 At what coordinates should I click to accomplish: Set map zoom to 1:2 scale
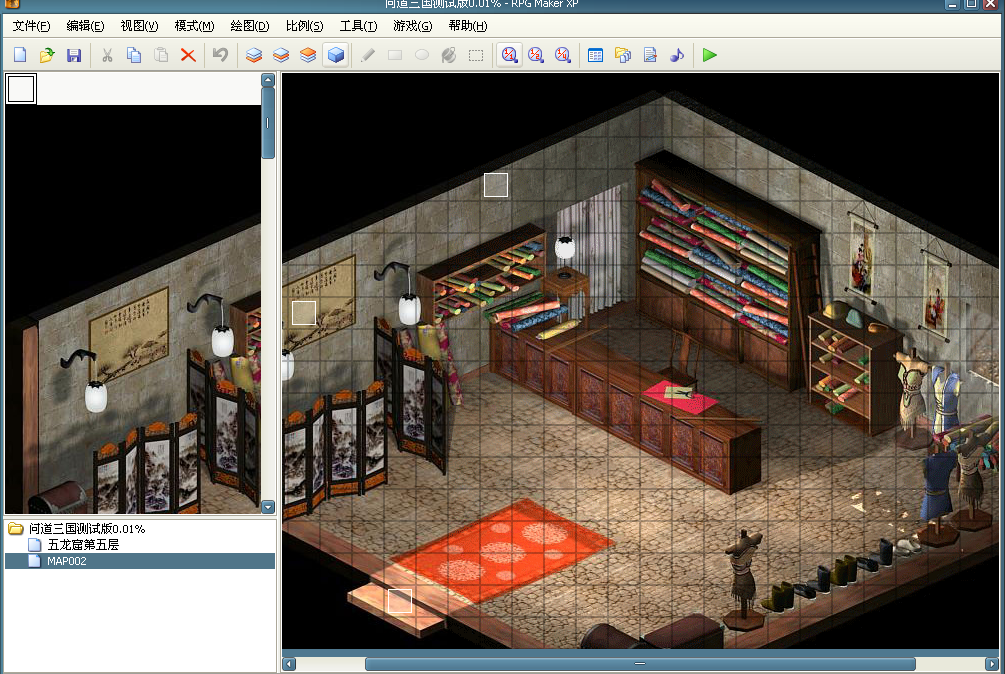point(536,55)
